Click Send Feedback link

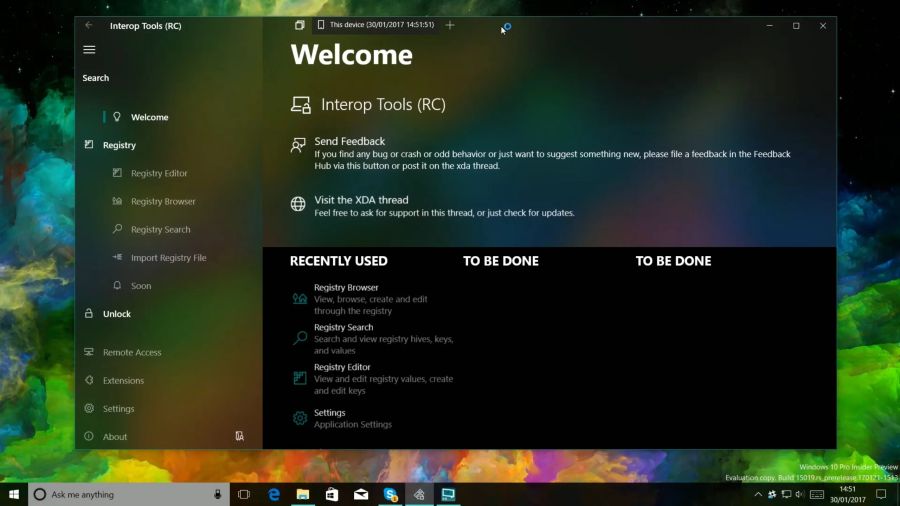[x=350, y=141]
